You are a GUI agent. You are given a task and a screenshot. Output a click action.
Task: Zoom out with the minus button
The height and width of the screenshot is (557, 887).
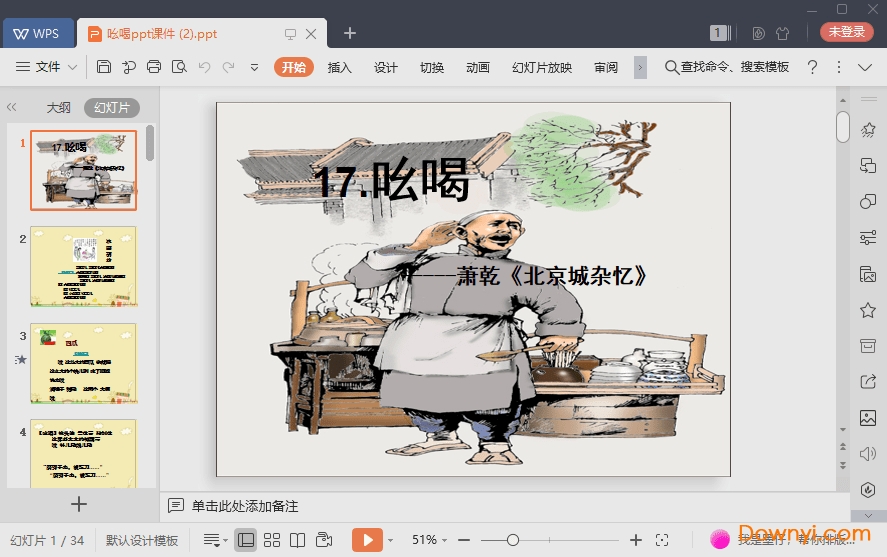464,541
